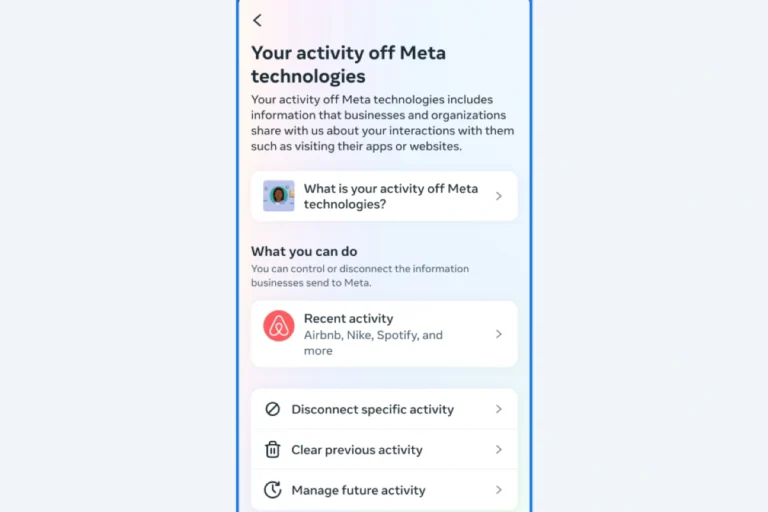768x512 pixels.
Task: Click the clock icon for future activity
Action: pyautogui.click(x=272, y=490)
